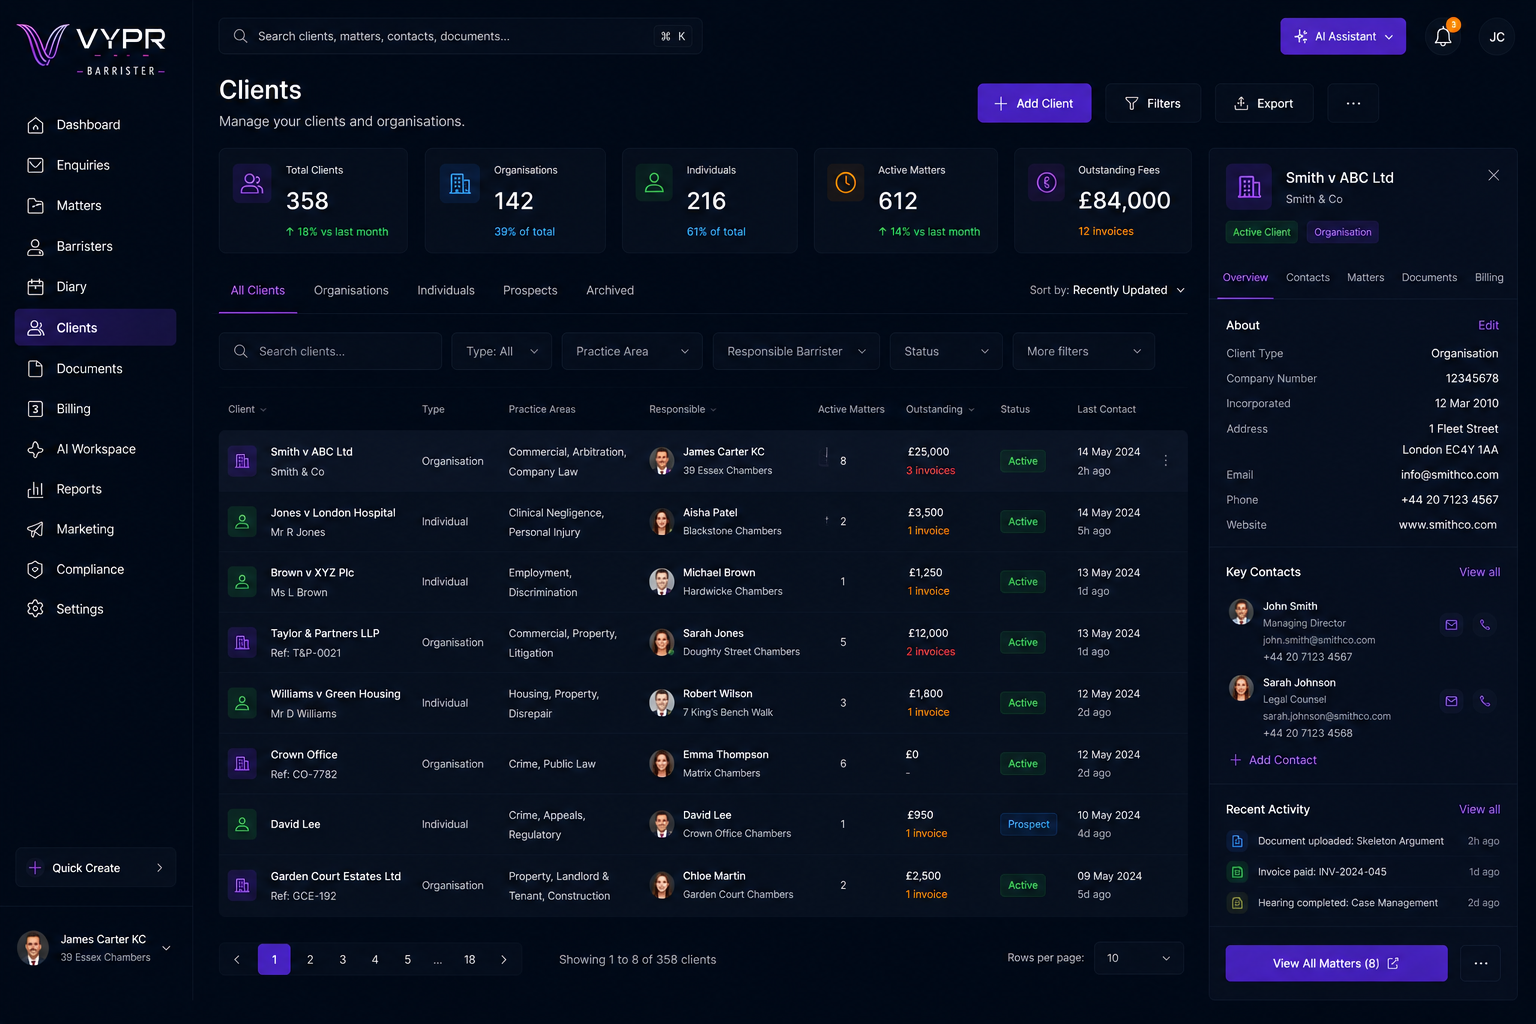Go to next page arrow in pagination
Screen dimensions: 1536x1024
504,959
